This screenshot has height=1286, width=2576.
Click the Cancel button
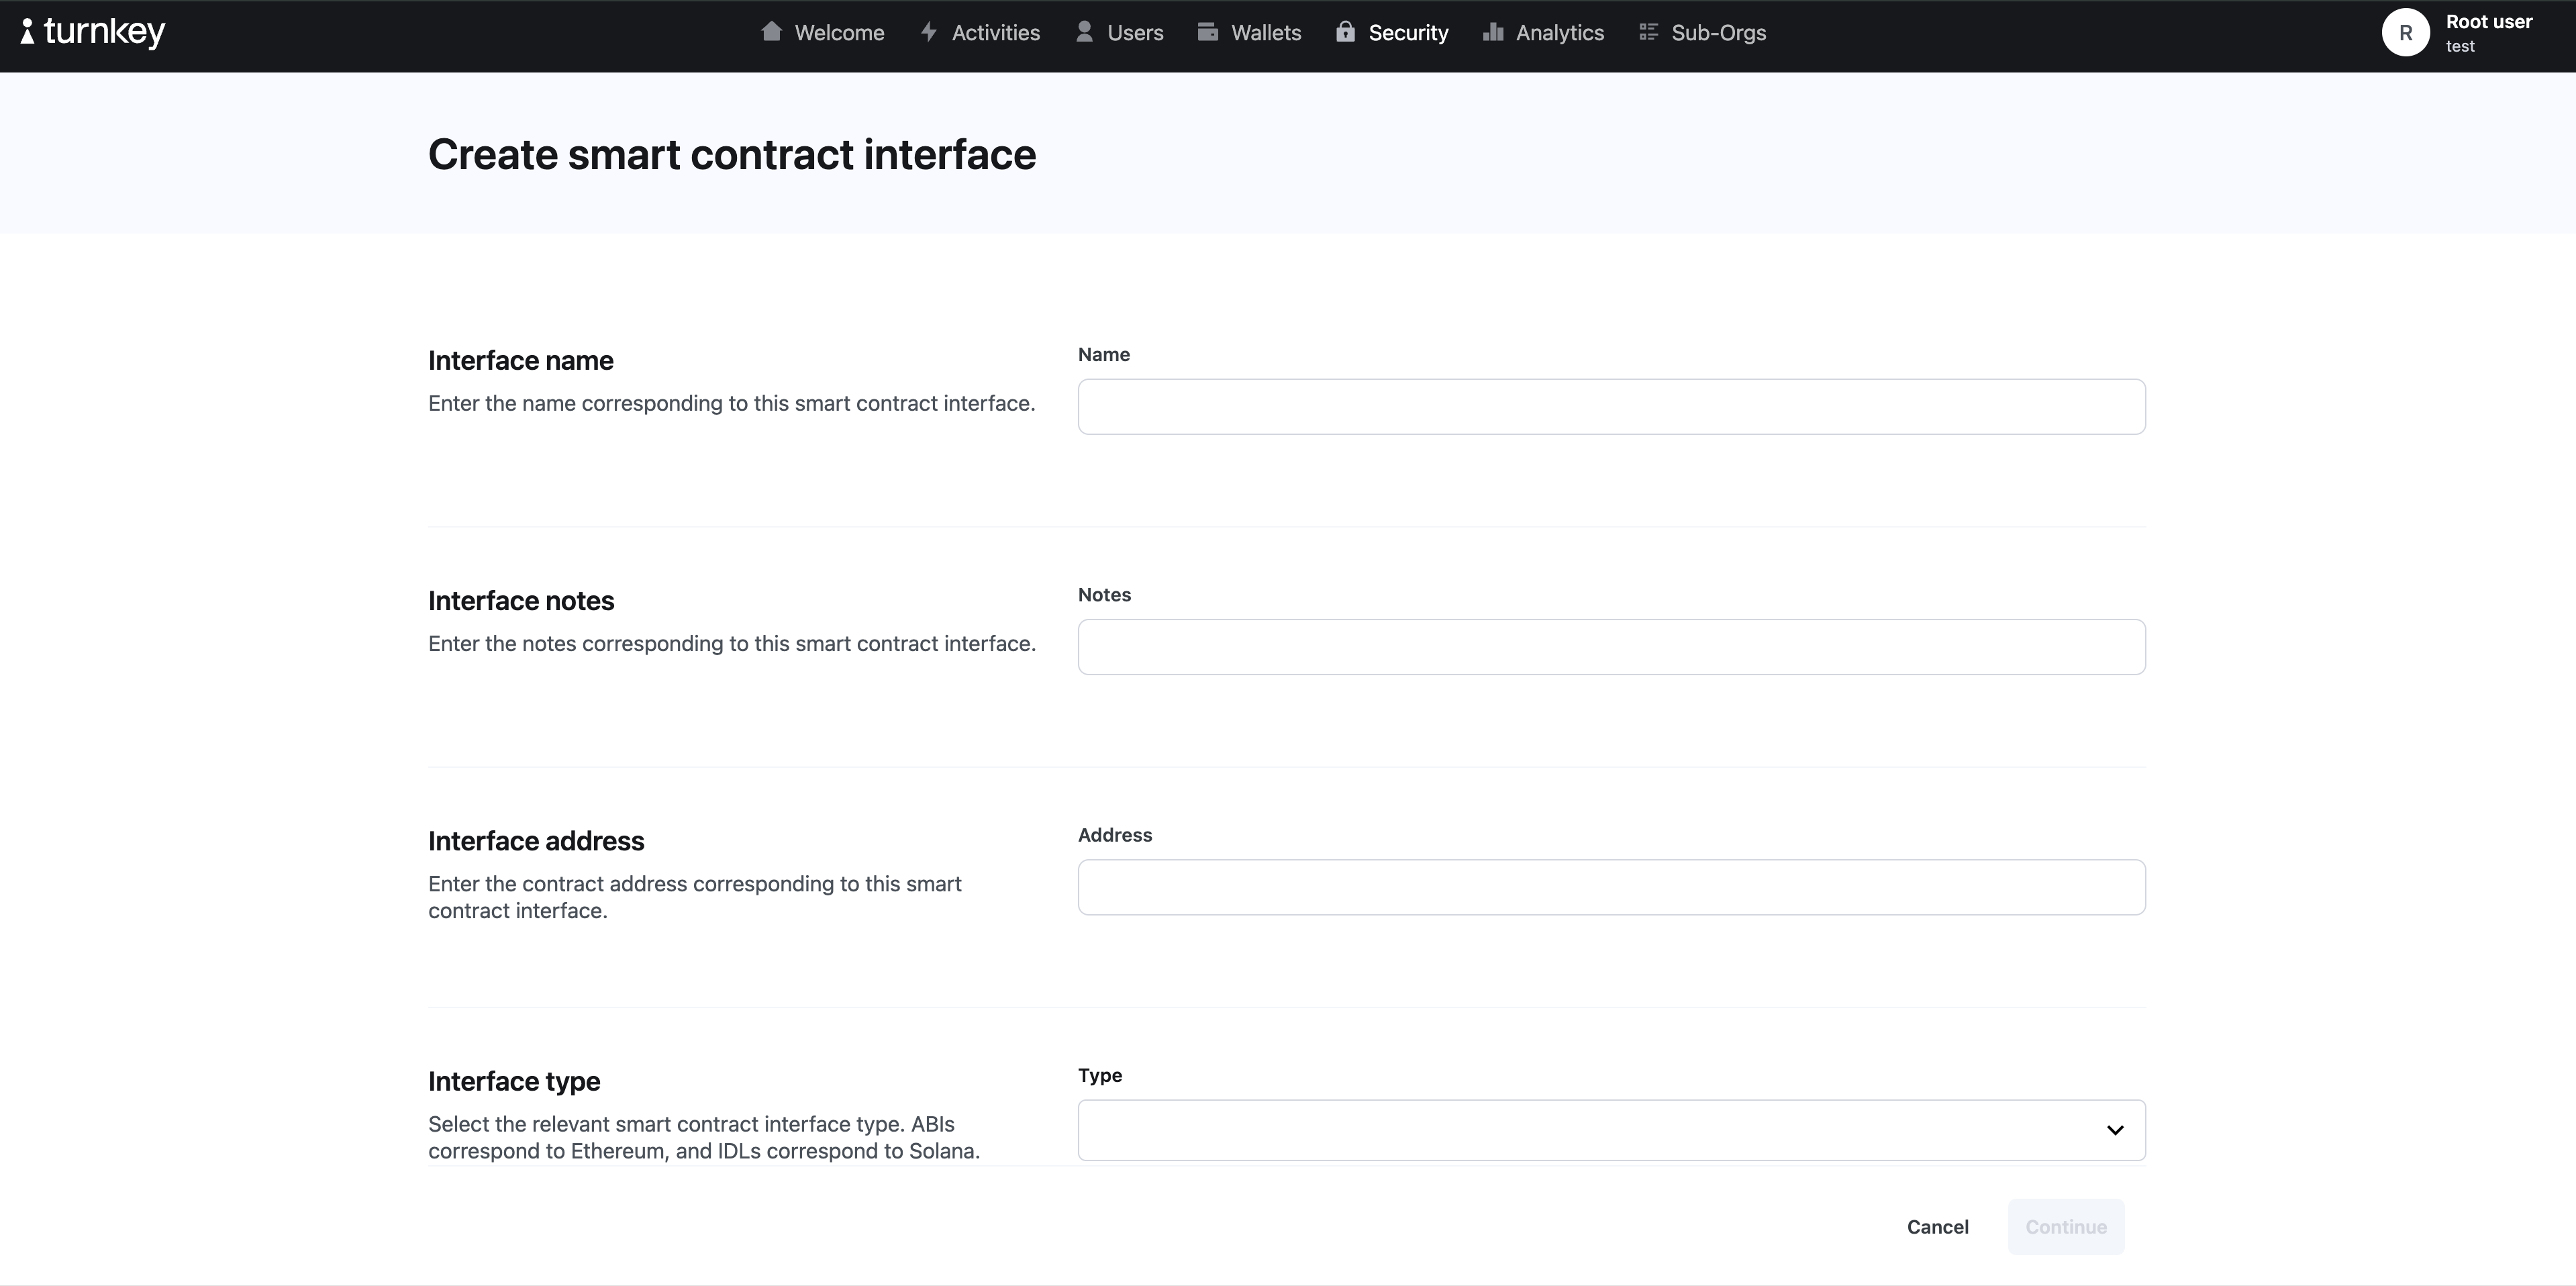tap(1937, 1227)
